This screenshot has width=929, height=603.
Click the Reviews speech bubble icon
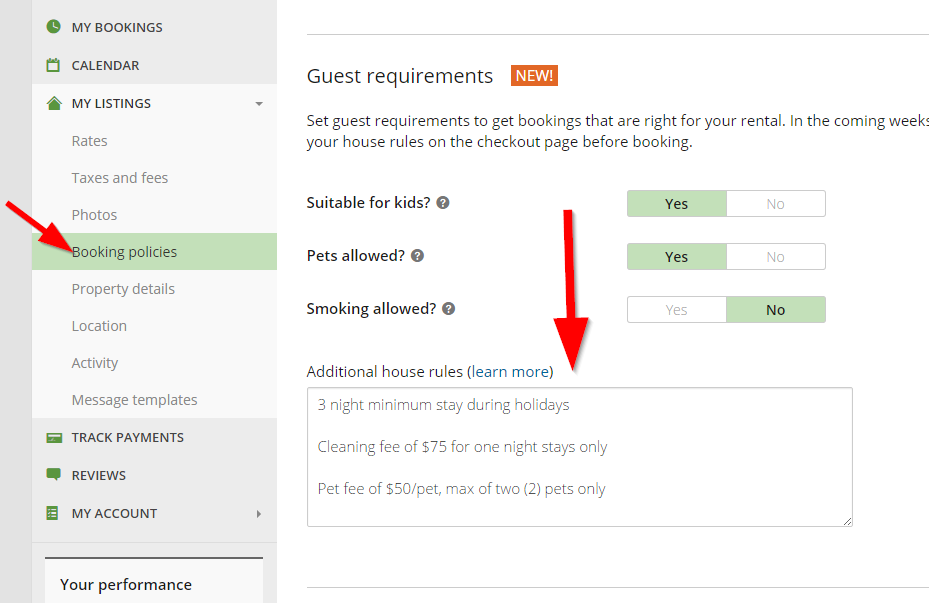53,475
